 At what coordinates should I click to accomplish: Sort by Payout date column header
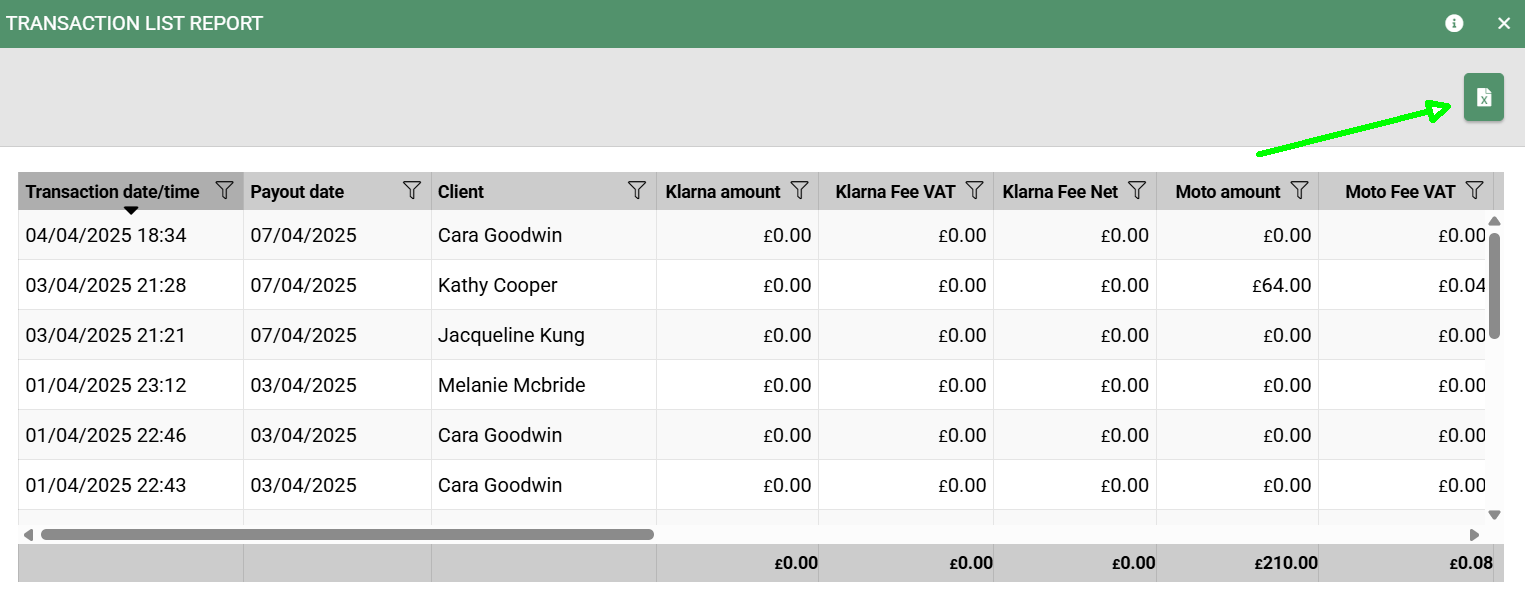tap(297, 191)
